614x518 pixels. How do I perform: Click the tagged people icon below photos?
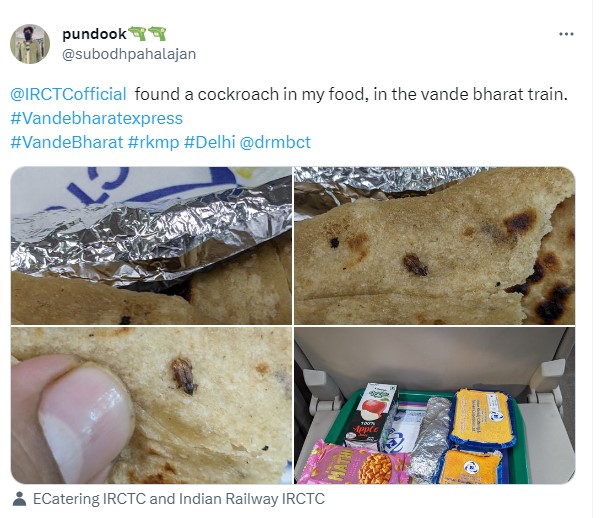point(19,499)
